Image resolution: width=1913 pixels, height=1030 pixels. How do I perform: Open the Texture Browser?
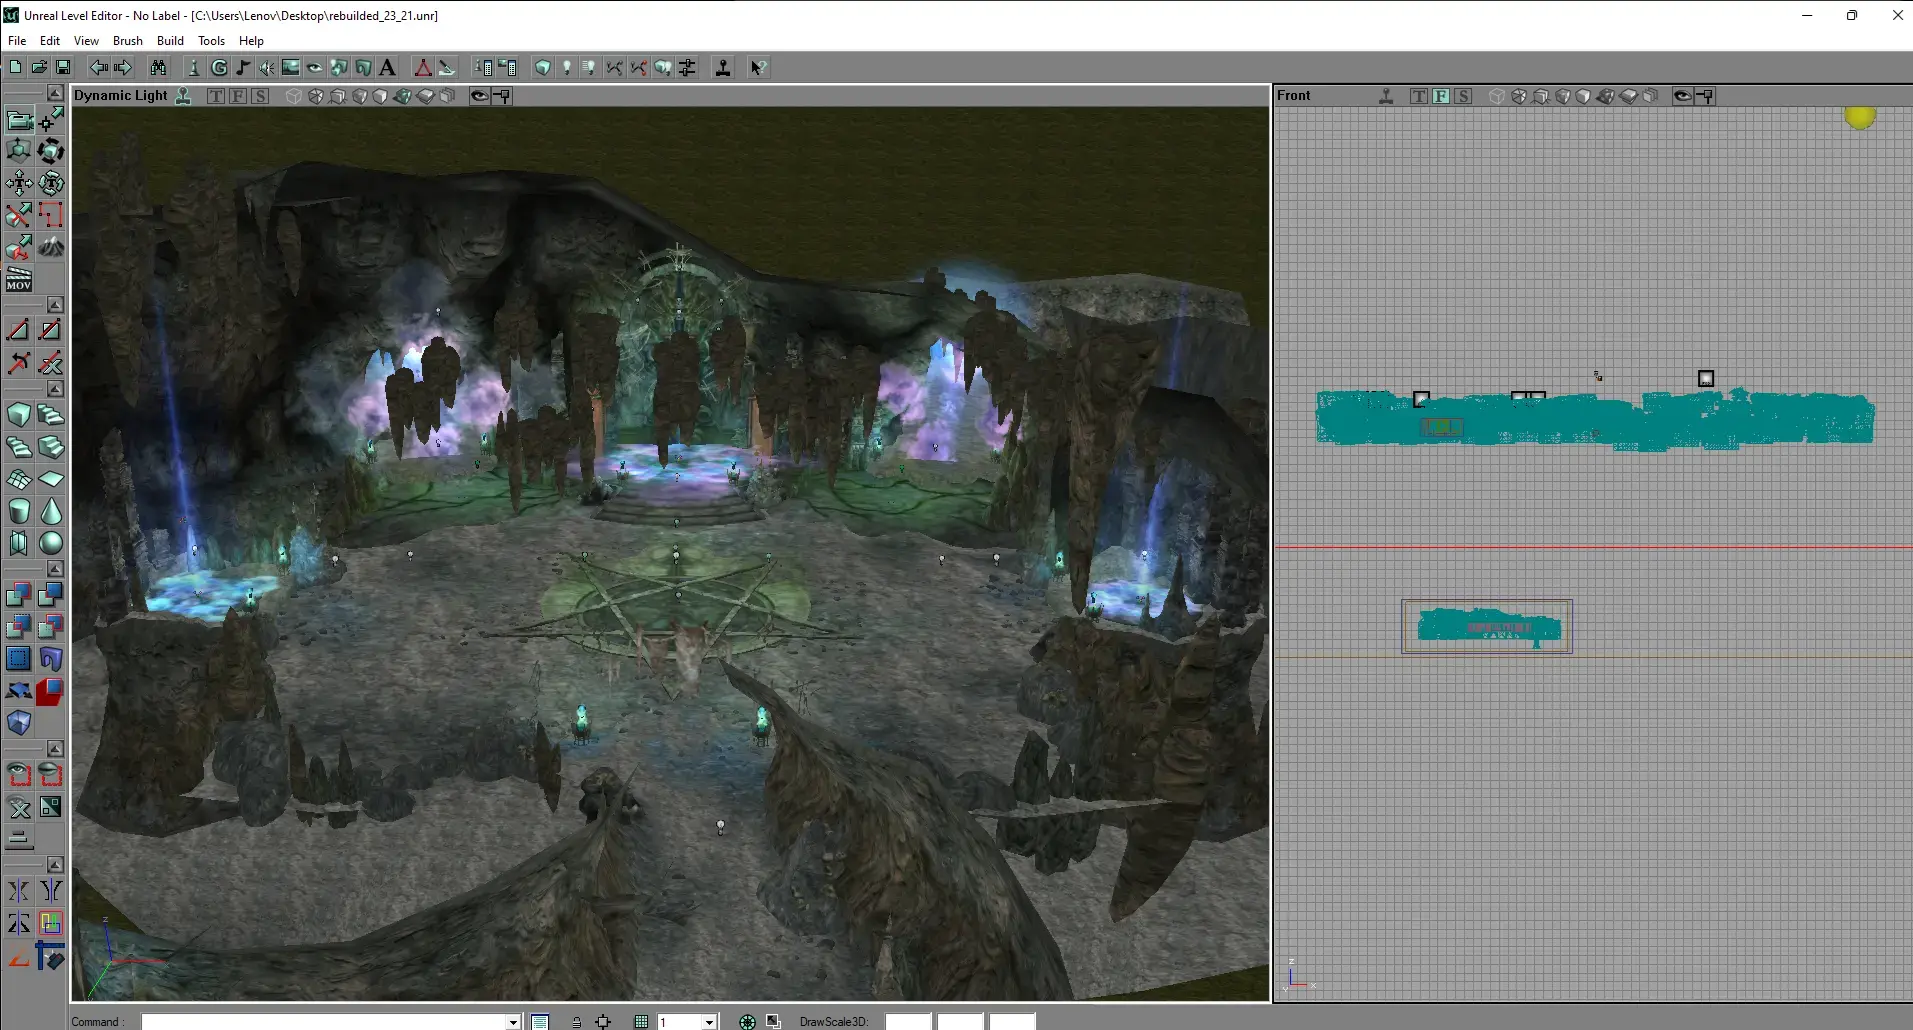click(x=291, y=68)
